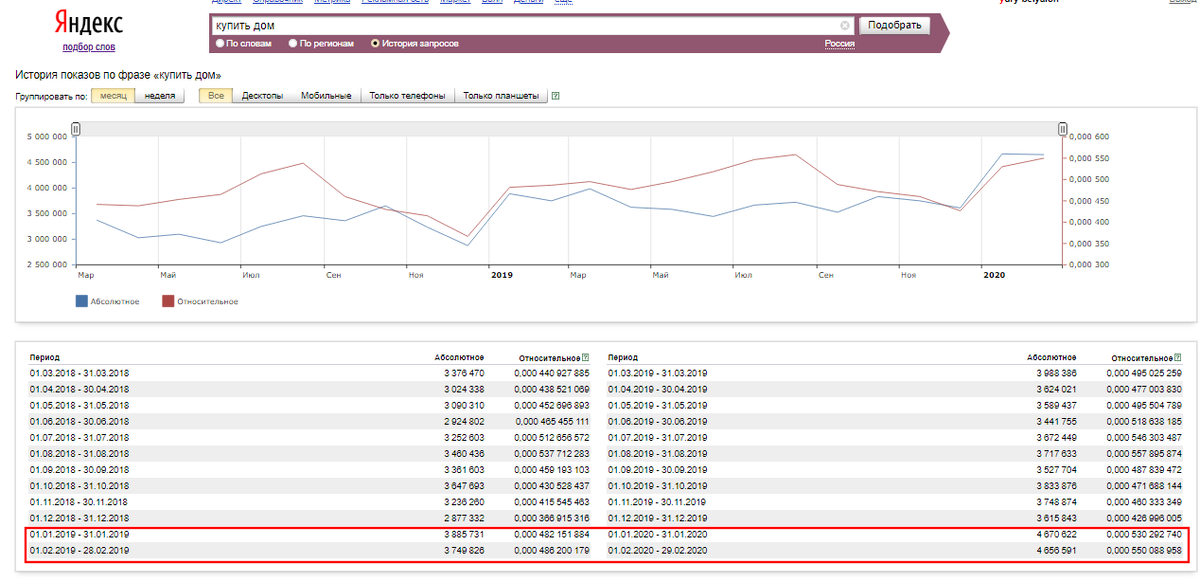Viewport: 1200px width, 582px height.
Task: Open the help icon next to device tabs
Action: click(555, 96)
